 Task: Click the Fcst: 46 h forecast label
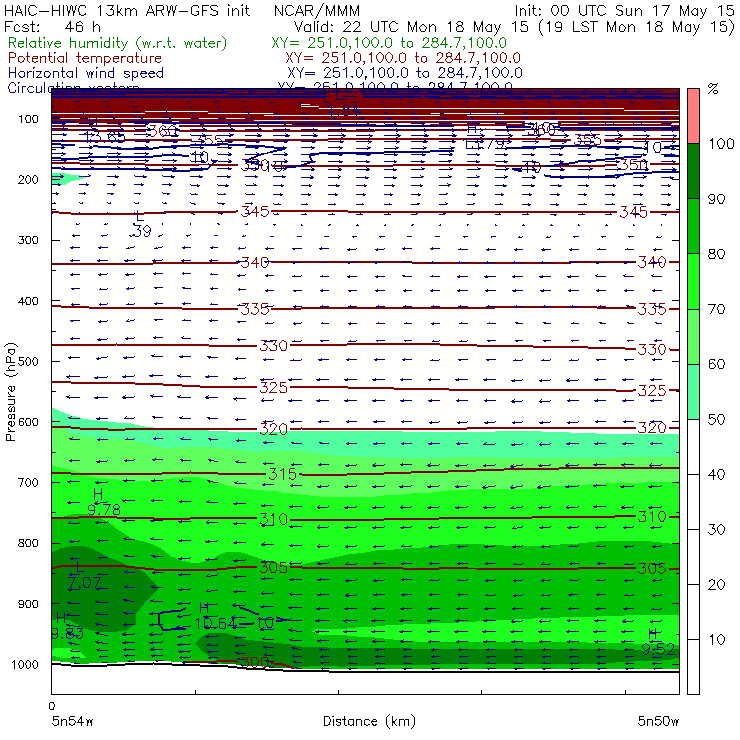click(x=52, y=26)
